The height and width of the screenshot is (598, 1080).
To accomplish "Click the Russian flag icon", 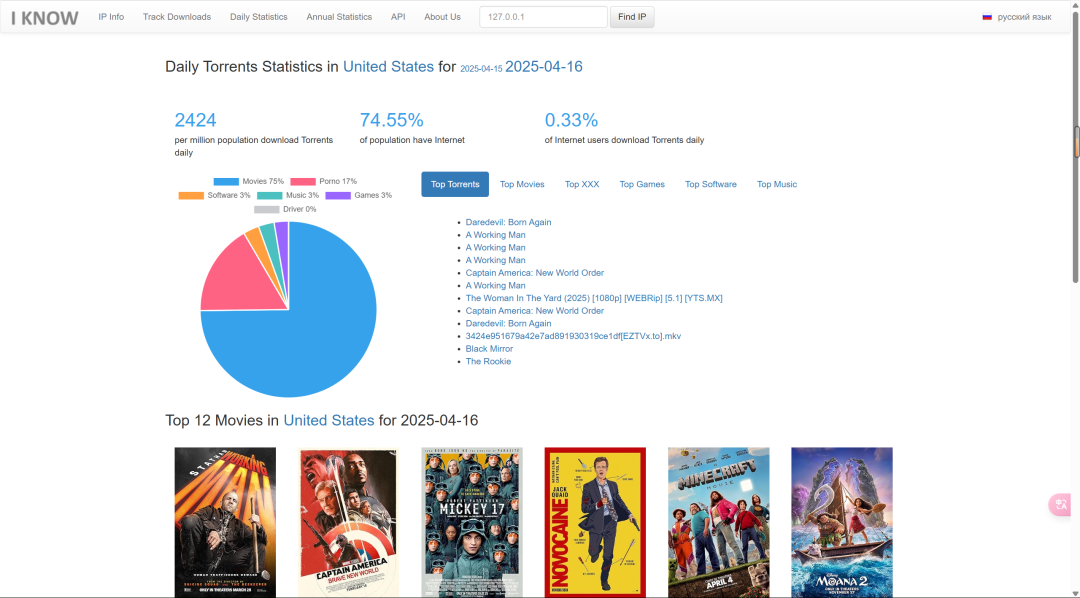I will tap(986, 17).
